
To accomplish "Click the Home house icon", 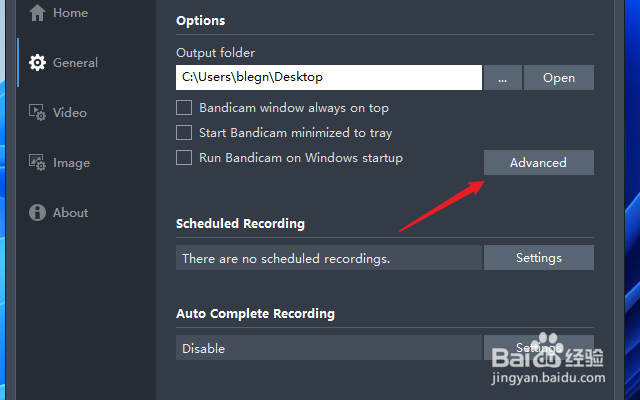I will pyautogui.click(x=38, y=13).
